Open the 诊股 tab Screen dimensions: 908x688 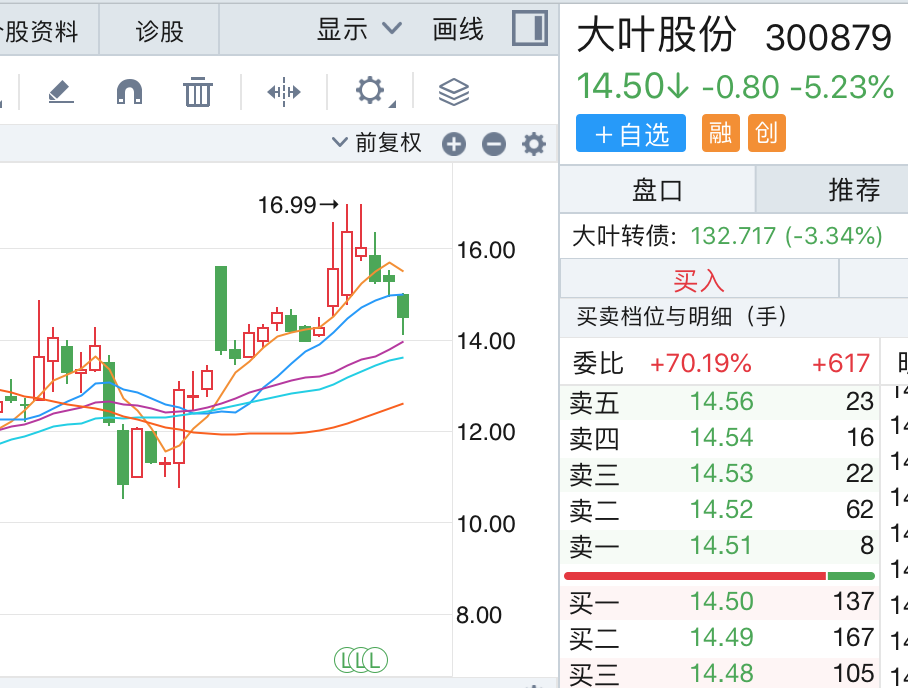(x=160, y=30)
